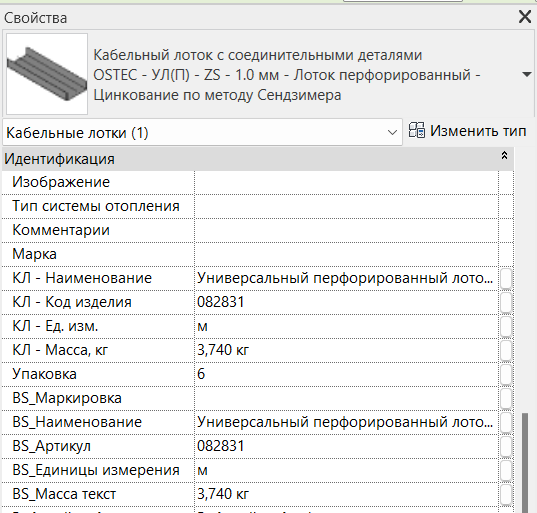This screenshot has width=537, height=513.
Task: Click КЛ - Масса, кг value 3,740 кг
Action: 223,350
